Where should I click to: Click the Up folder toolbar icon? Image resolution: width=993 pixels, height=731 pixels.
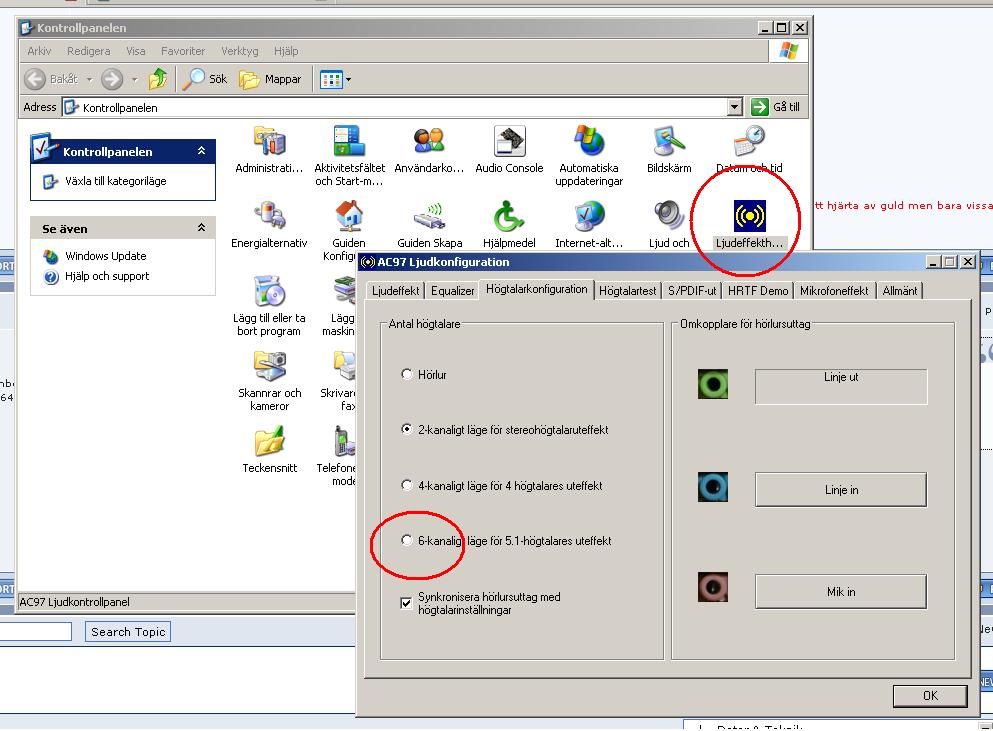[x=158, y=79]
